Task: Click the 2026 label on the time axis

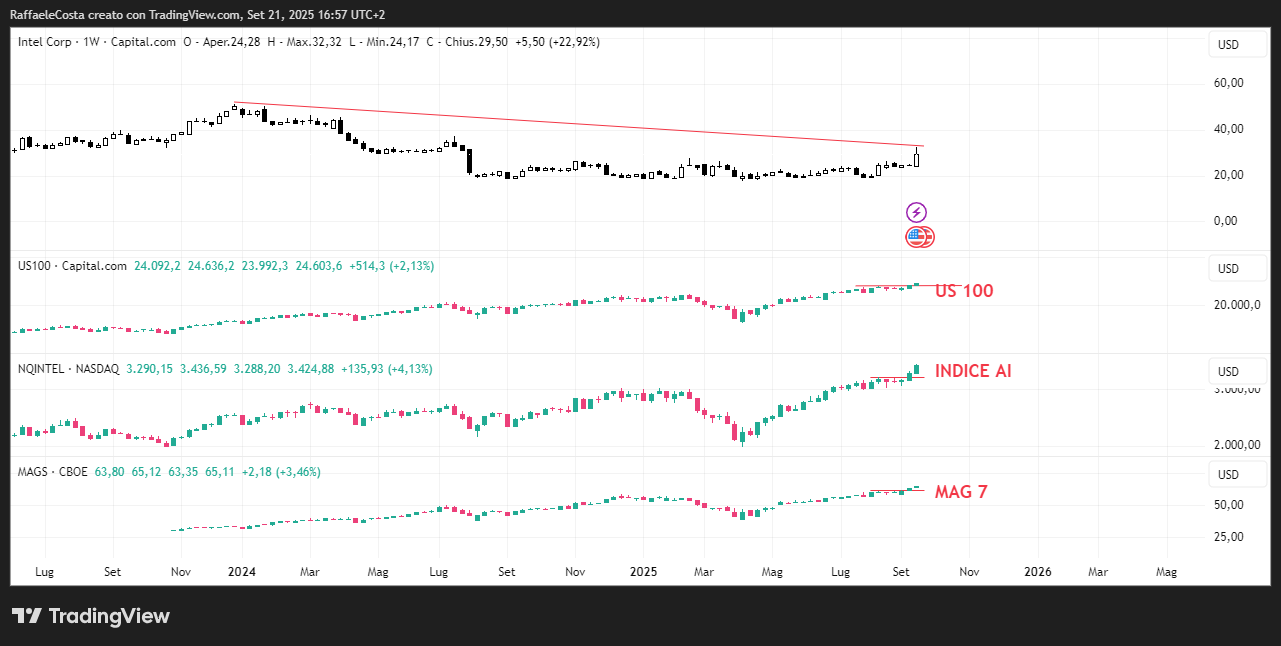Action: coord(1039,572)
